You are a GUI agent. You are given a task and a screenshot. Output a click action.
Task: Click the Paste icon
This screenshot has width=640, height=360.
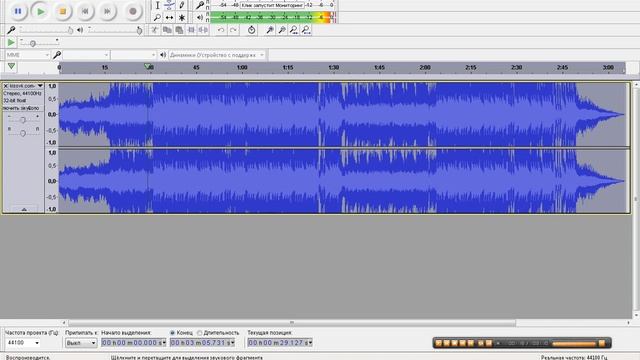[179, 30]
